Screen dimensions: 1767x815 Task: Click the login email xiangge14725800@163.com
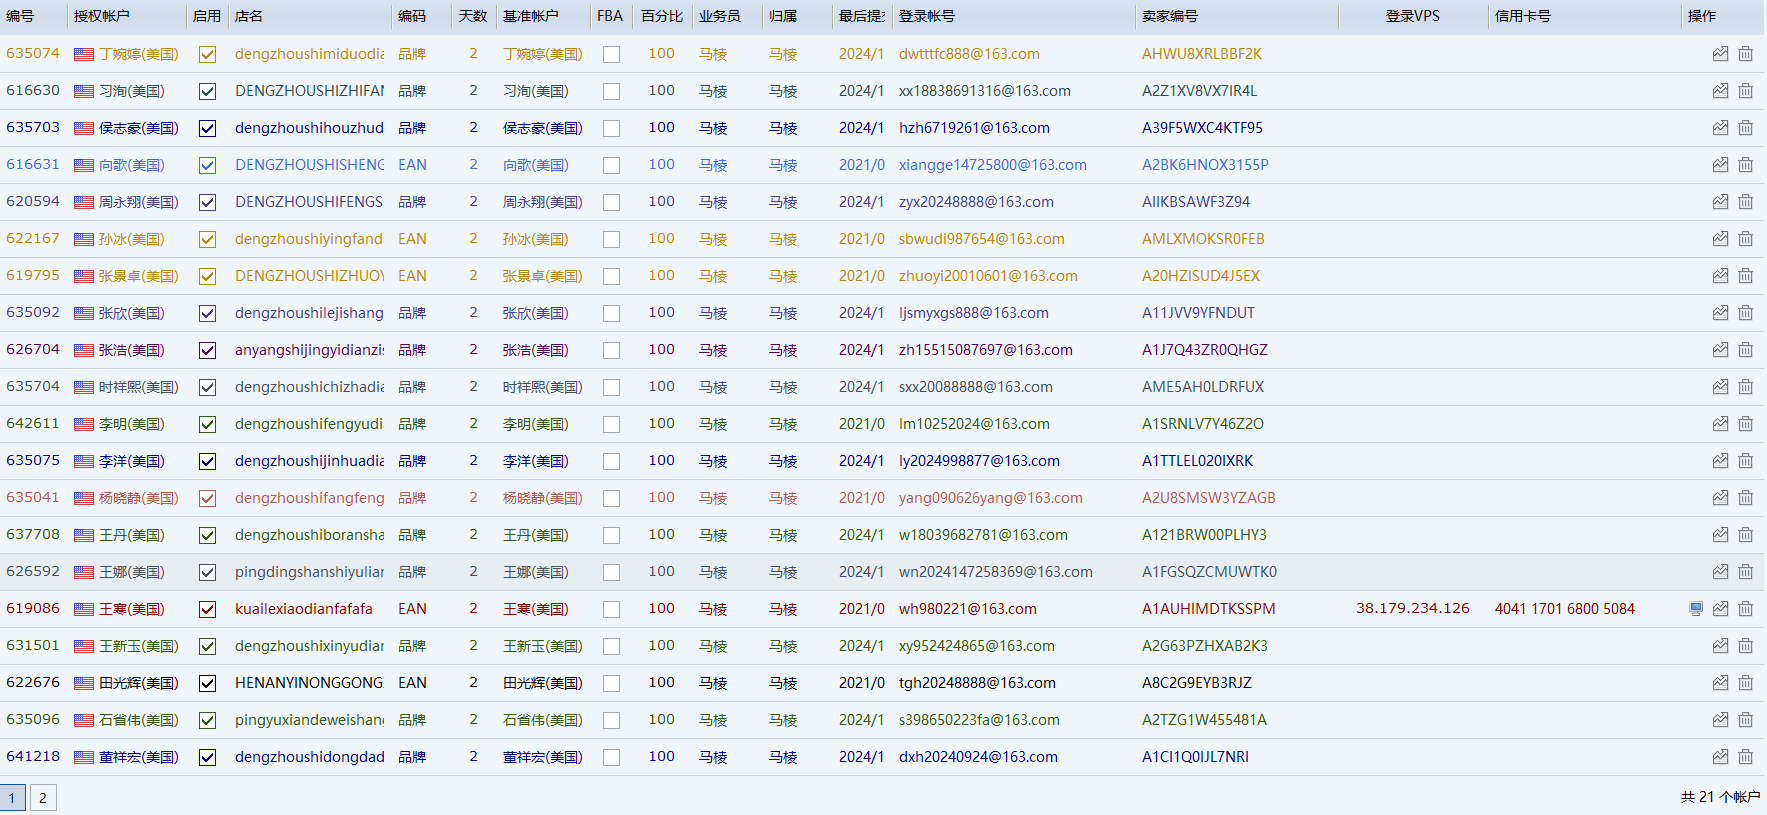click(x=992, y=165)
